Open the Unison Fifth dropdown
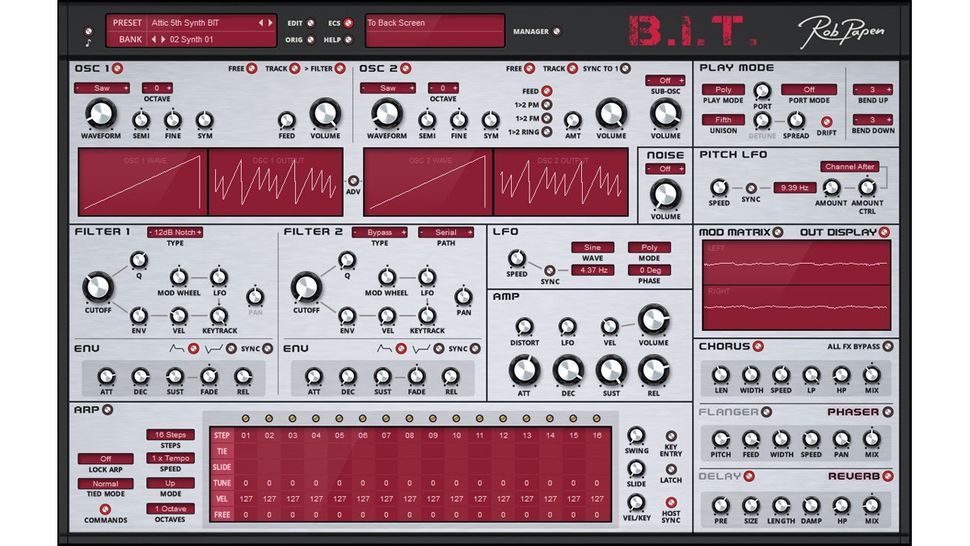970x546 pixels. (723, 119)
